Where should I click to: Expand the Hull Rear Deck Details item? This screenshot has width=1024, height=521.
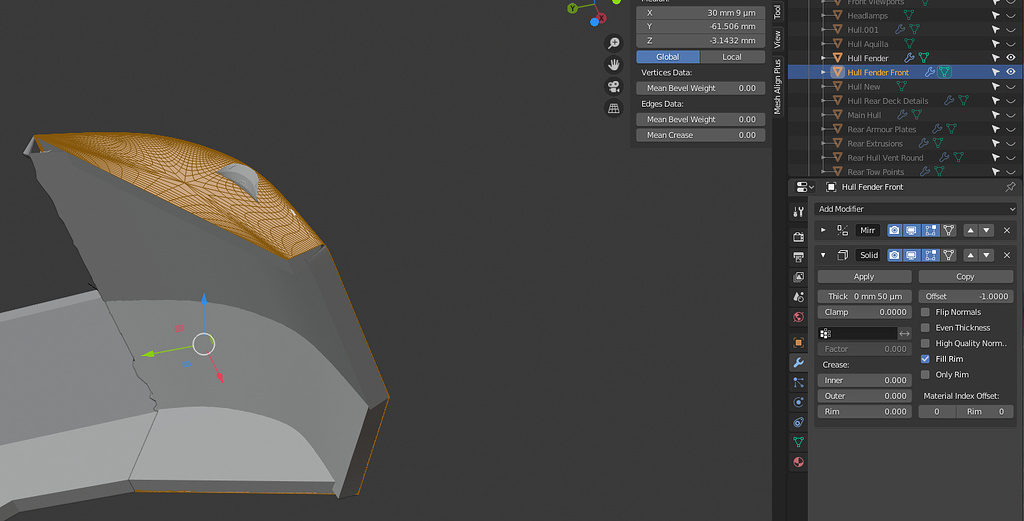click(x=824, y=101)
